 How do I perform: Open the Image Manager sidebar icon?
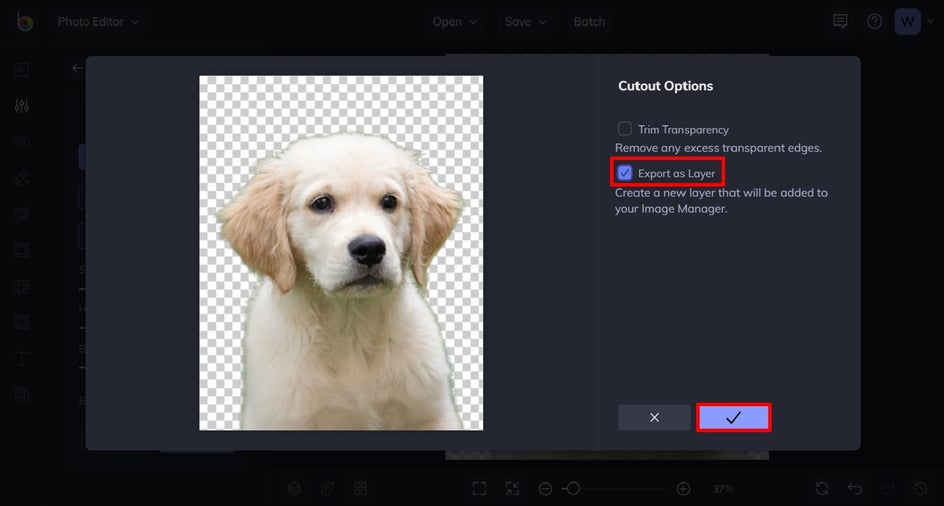(22, 69)
